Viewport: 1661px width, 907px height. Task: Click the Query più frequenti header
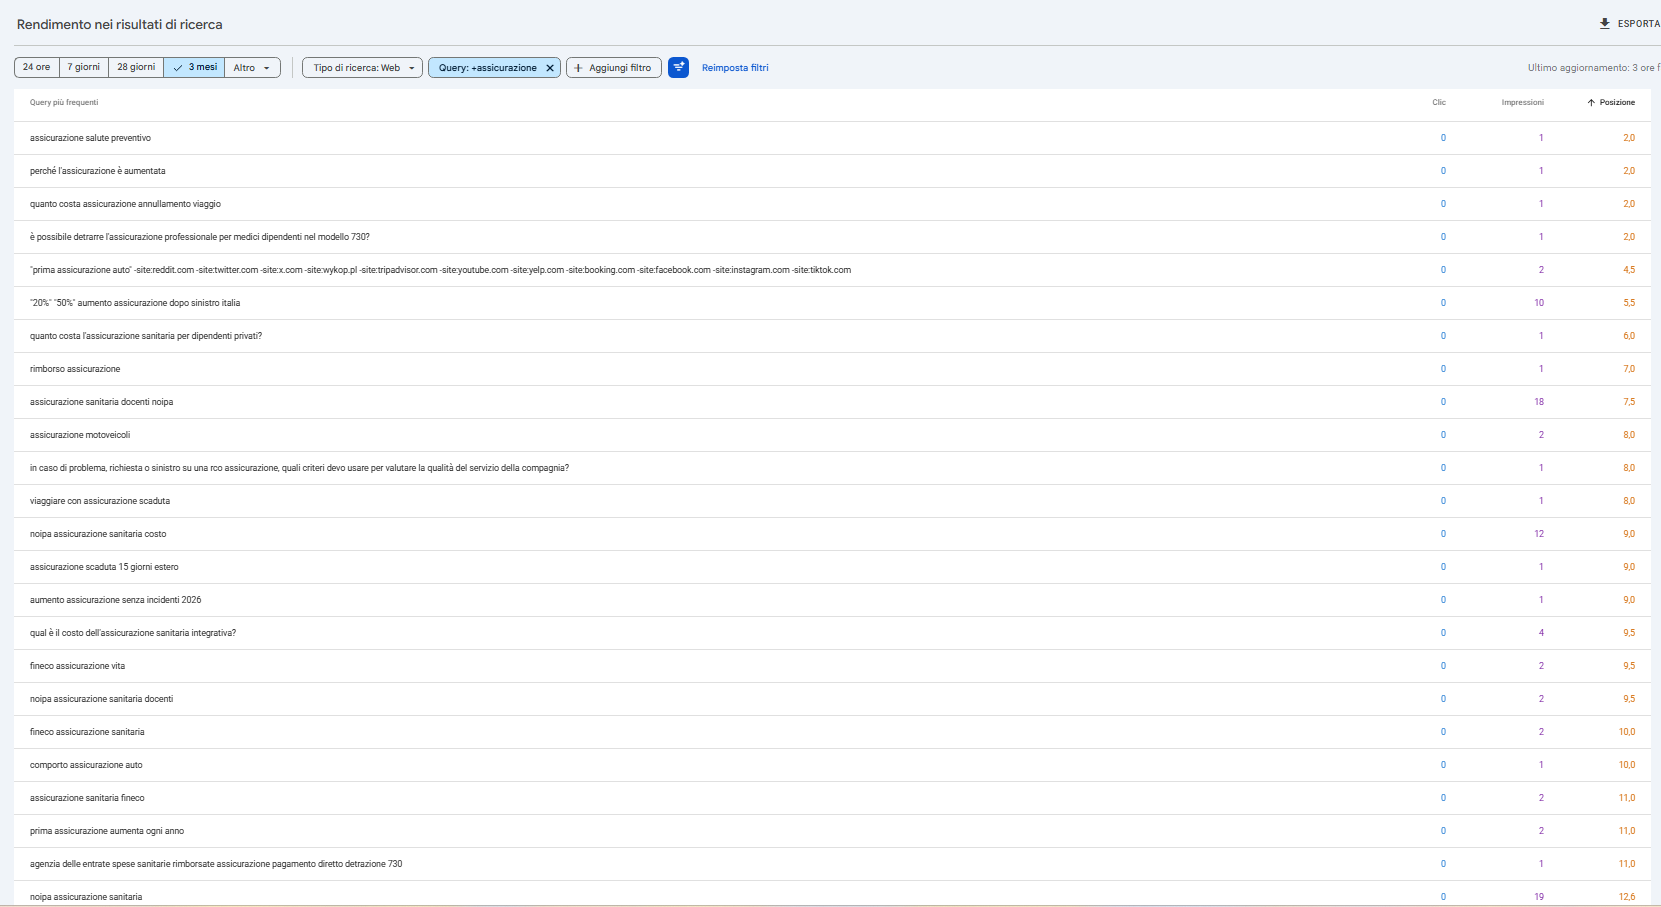coord(64,102)
